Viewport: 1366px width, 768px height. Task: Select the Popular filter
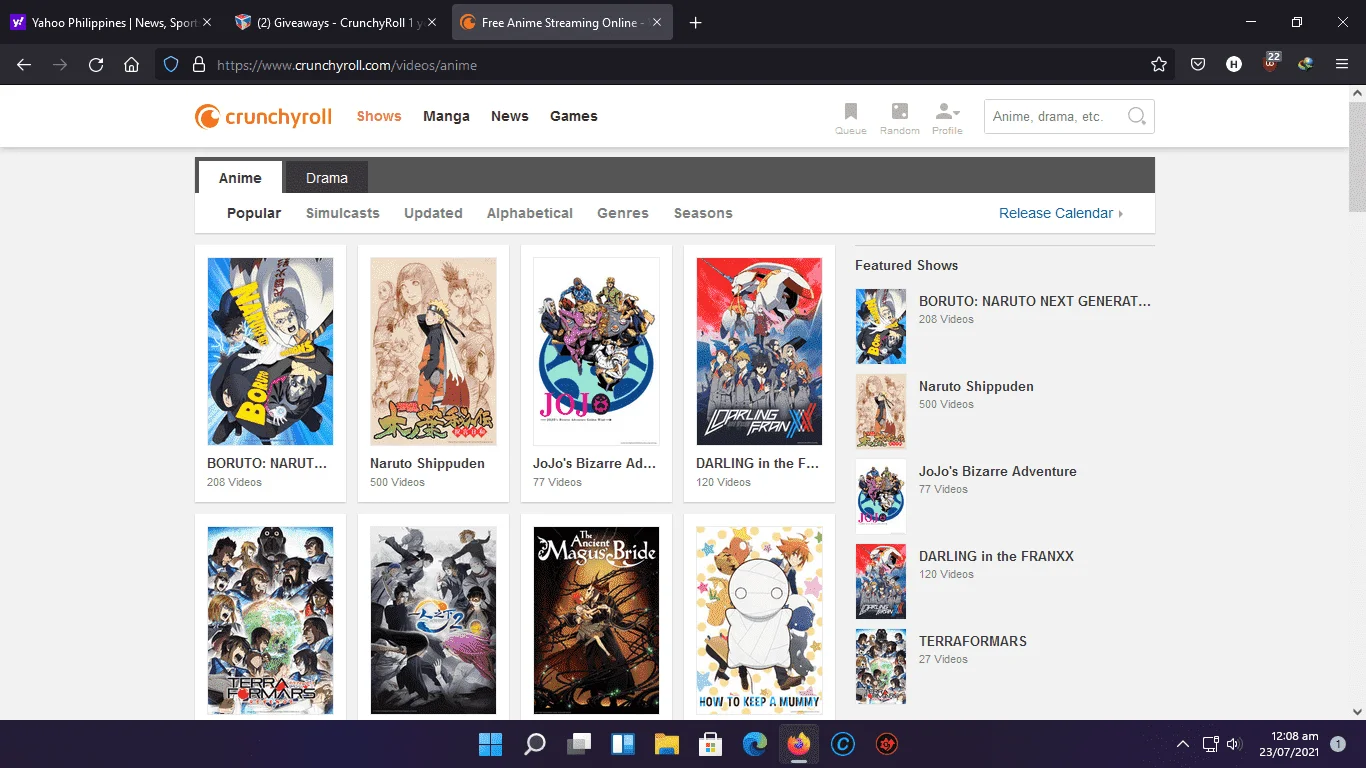pos(254,213)
